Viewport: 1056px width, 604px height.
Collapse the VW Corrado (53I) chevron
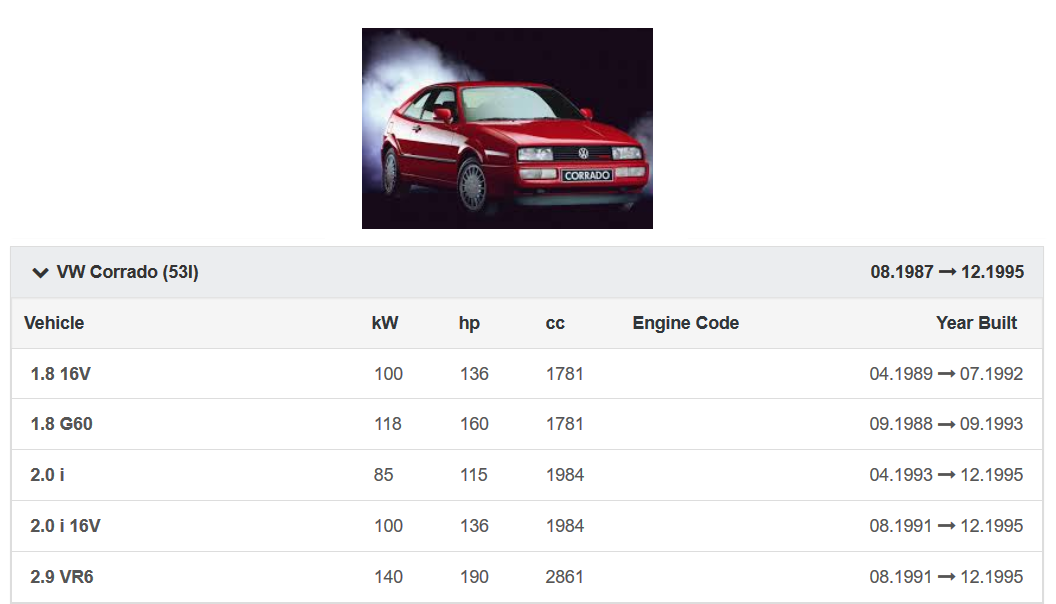pos(40,272)
